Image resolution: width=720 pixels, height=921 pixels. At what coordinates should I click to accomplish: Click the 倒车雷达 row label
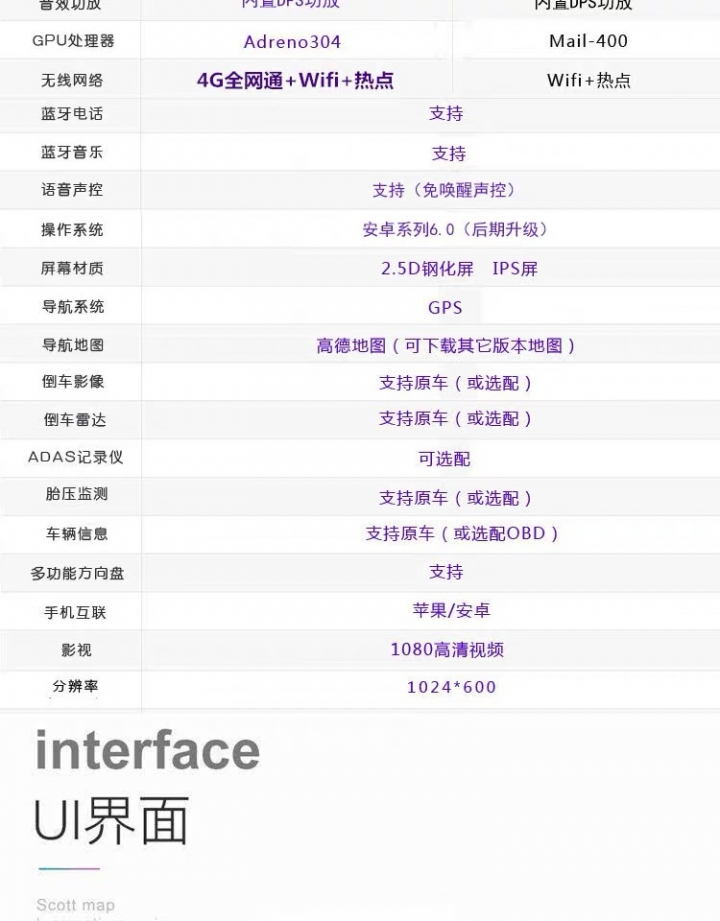[x=75, y=419]
